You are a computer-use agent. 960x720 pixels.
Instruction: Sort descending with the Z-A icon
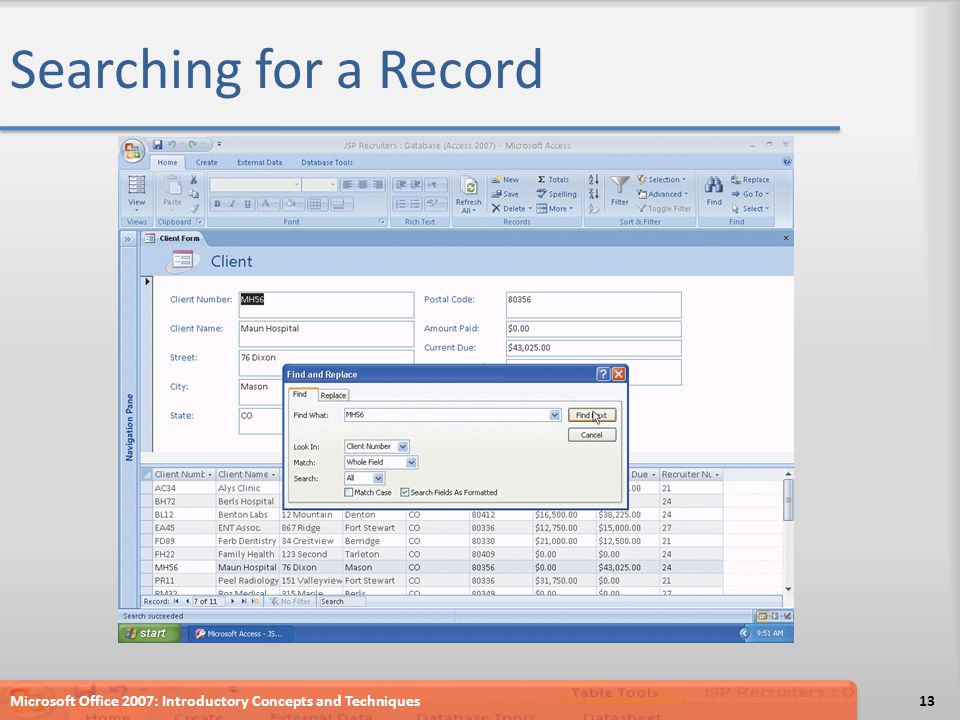[593, 194]
